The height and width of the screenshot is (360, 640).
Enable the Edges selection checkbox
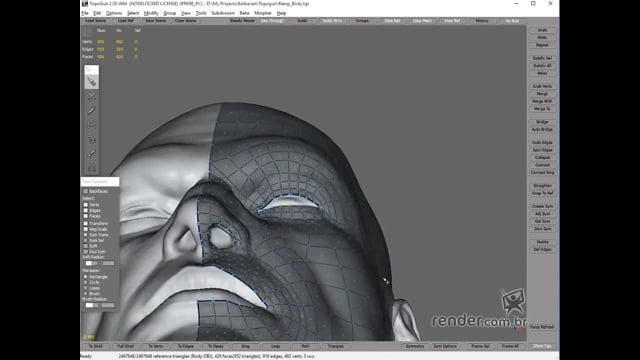(86, 210)
